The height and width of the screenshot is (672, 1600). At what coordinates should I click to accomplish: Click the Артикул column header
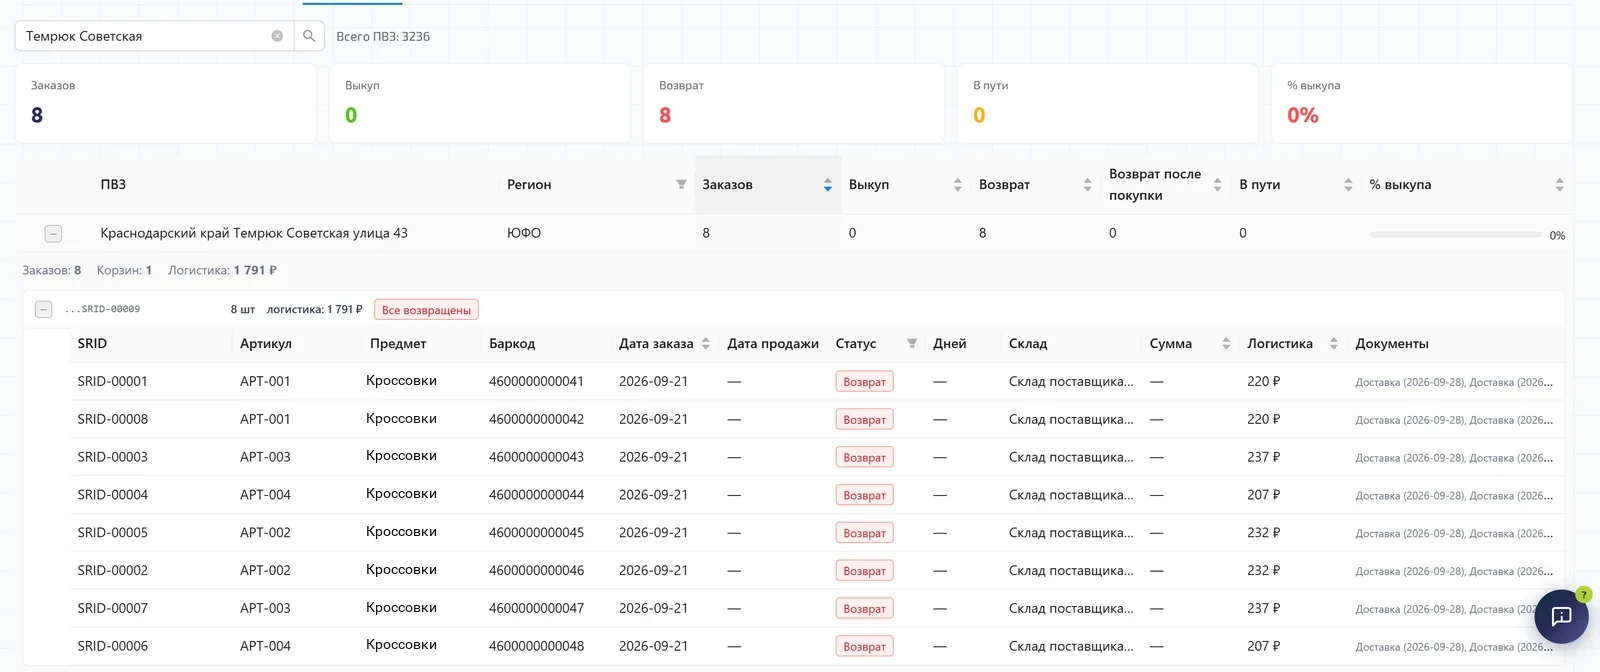pos(266,344)
